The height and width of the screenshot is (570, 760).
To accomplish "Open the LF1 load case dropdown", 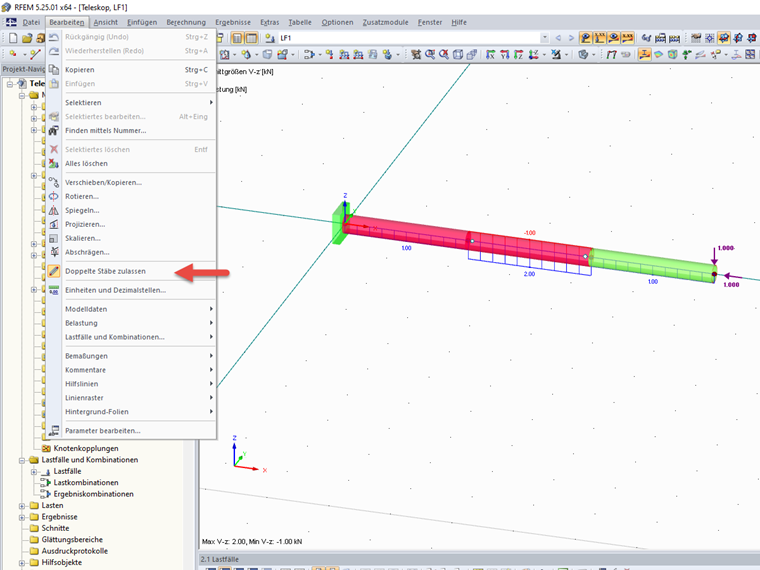I will tap(545, 38).
